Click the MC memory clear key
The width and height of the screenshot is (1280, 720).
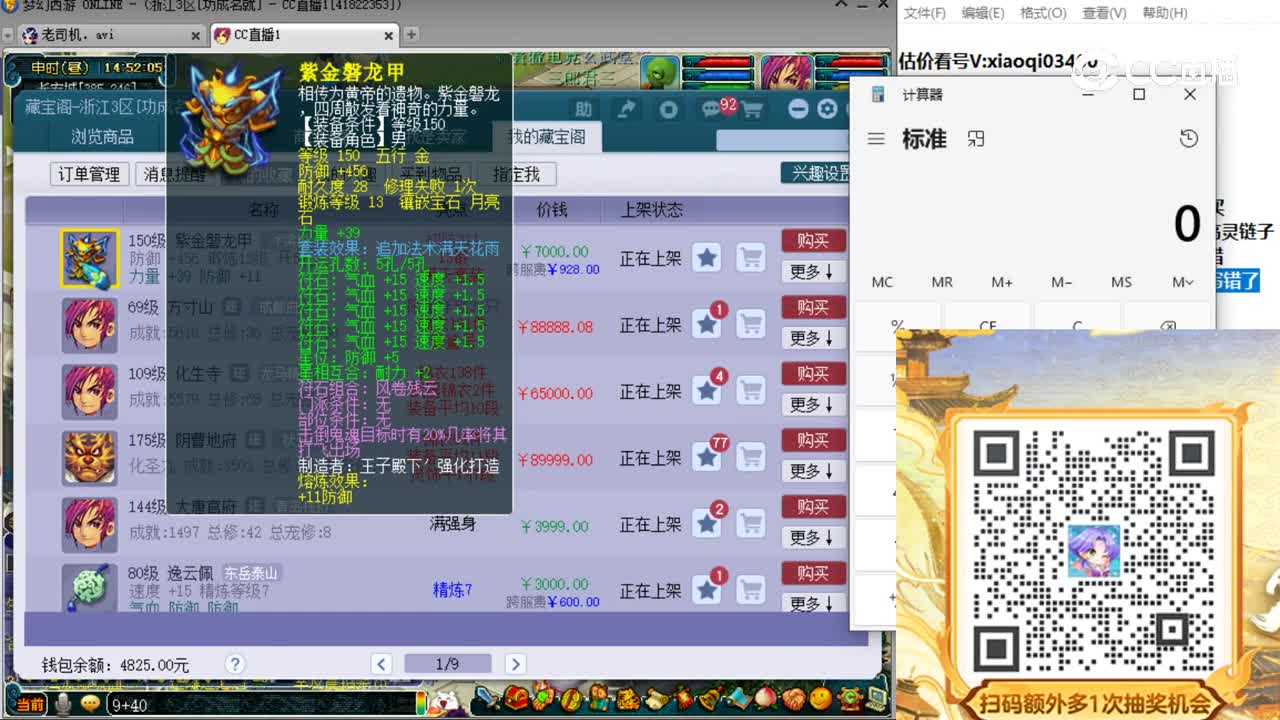coord(882,282)
